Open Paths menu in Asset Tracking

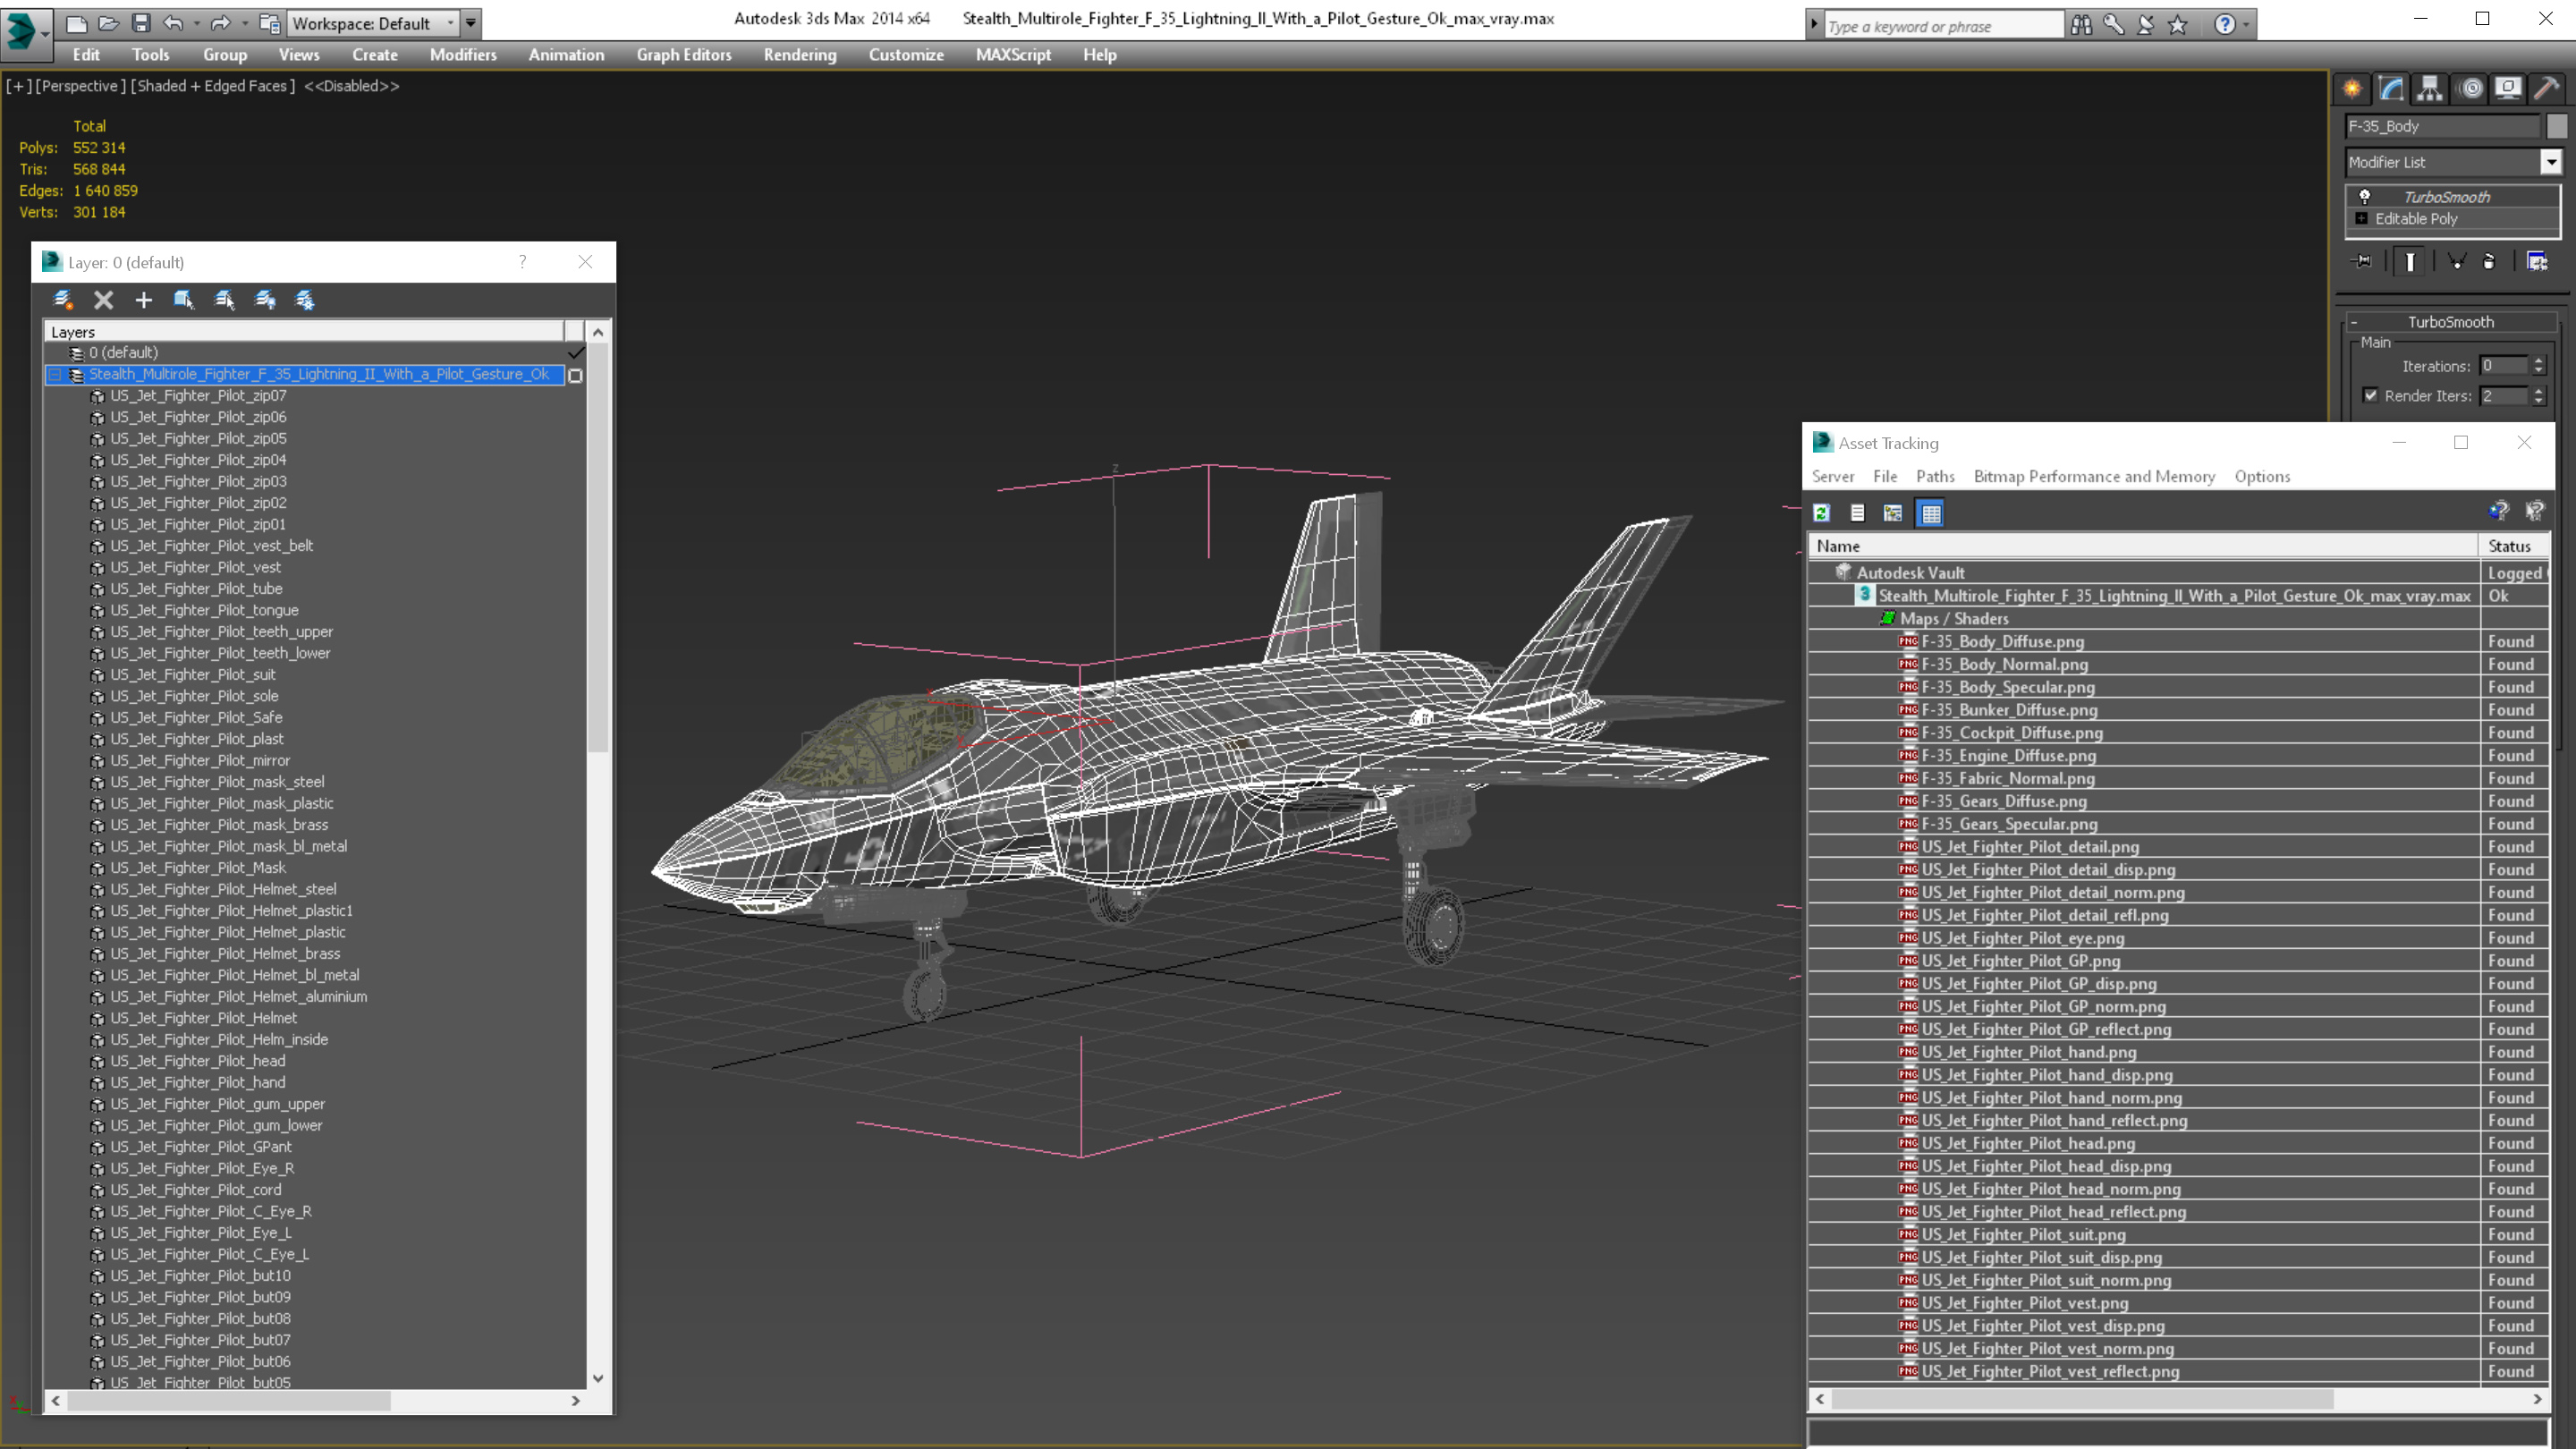pos(1934,476)
